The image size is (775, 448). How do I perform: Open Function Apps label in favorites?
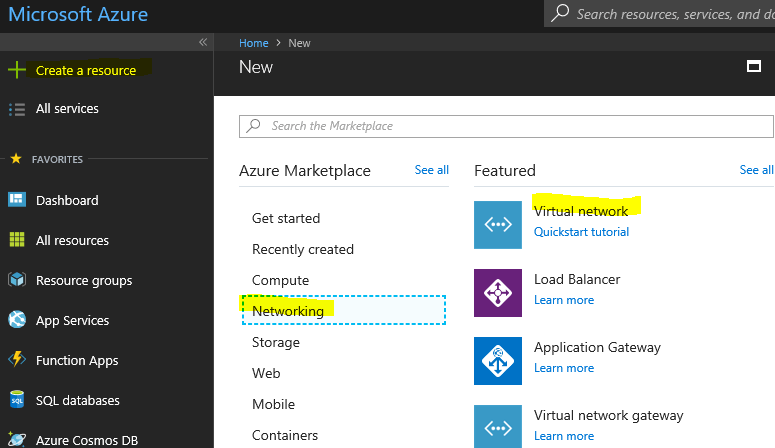(x=77, y=360)
